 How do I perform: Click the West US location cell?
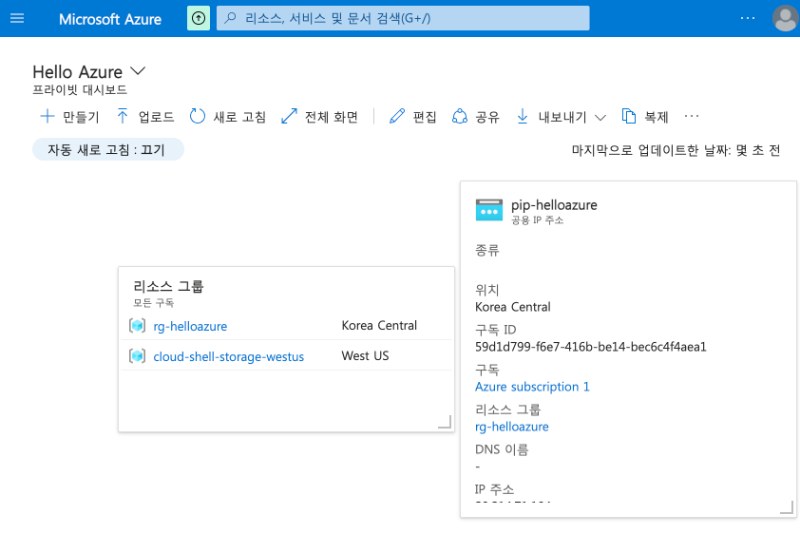click(365, 355)
